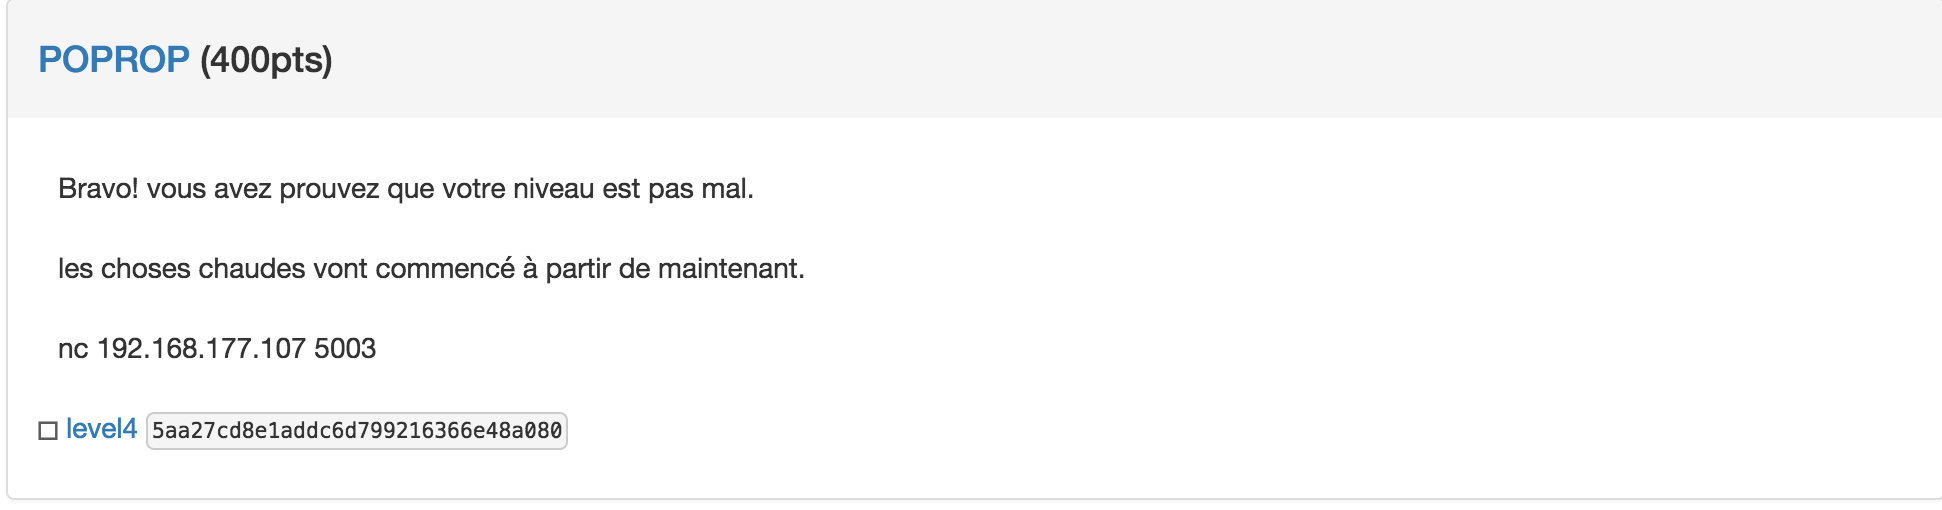Tick the checkbox beside level4

coord(48,431)
